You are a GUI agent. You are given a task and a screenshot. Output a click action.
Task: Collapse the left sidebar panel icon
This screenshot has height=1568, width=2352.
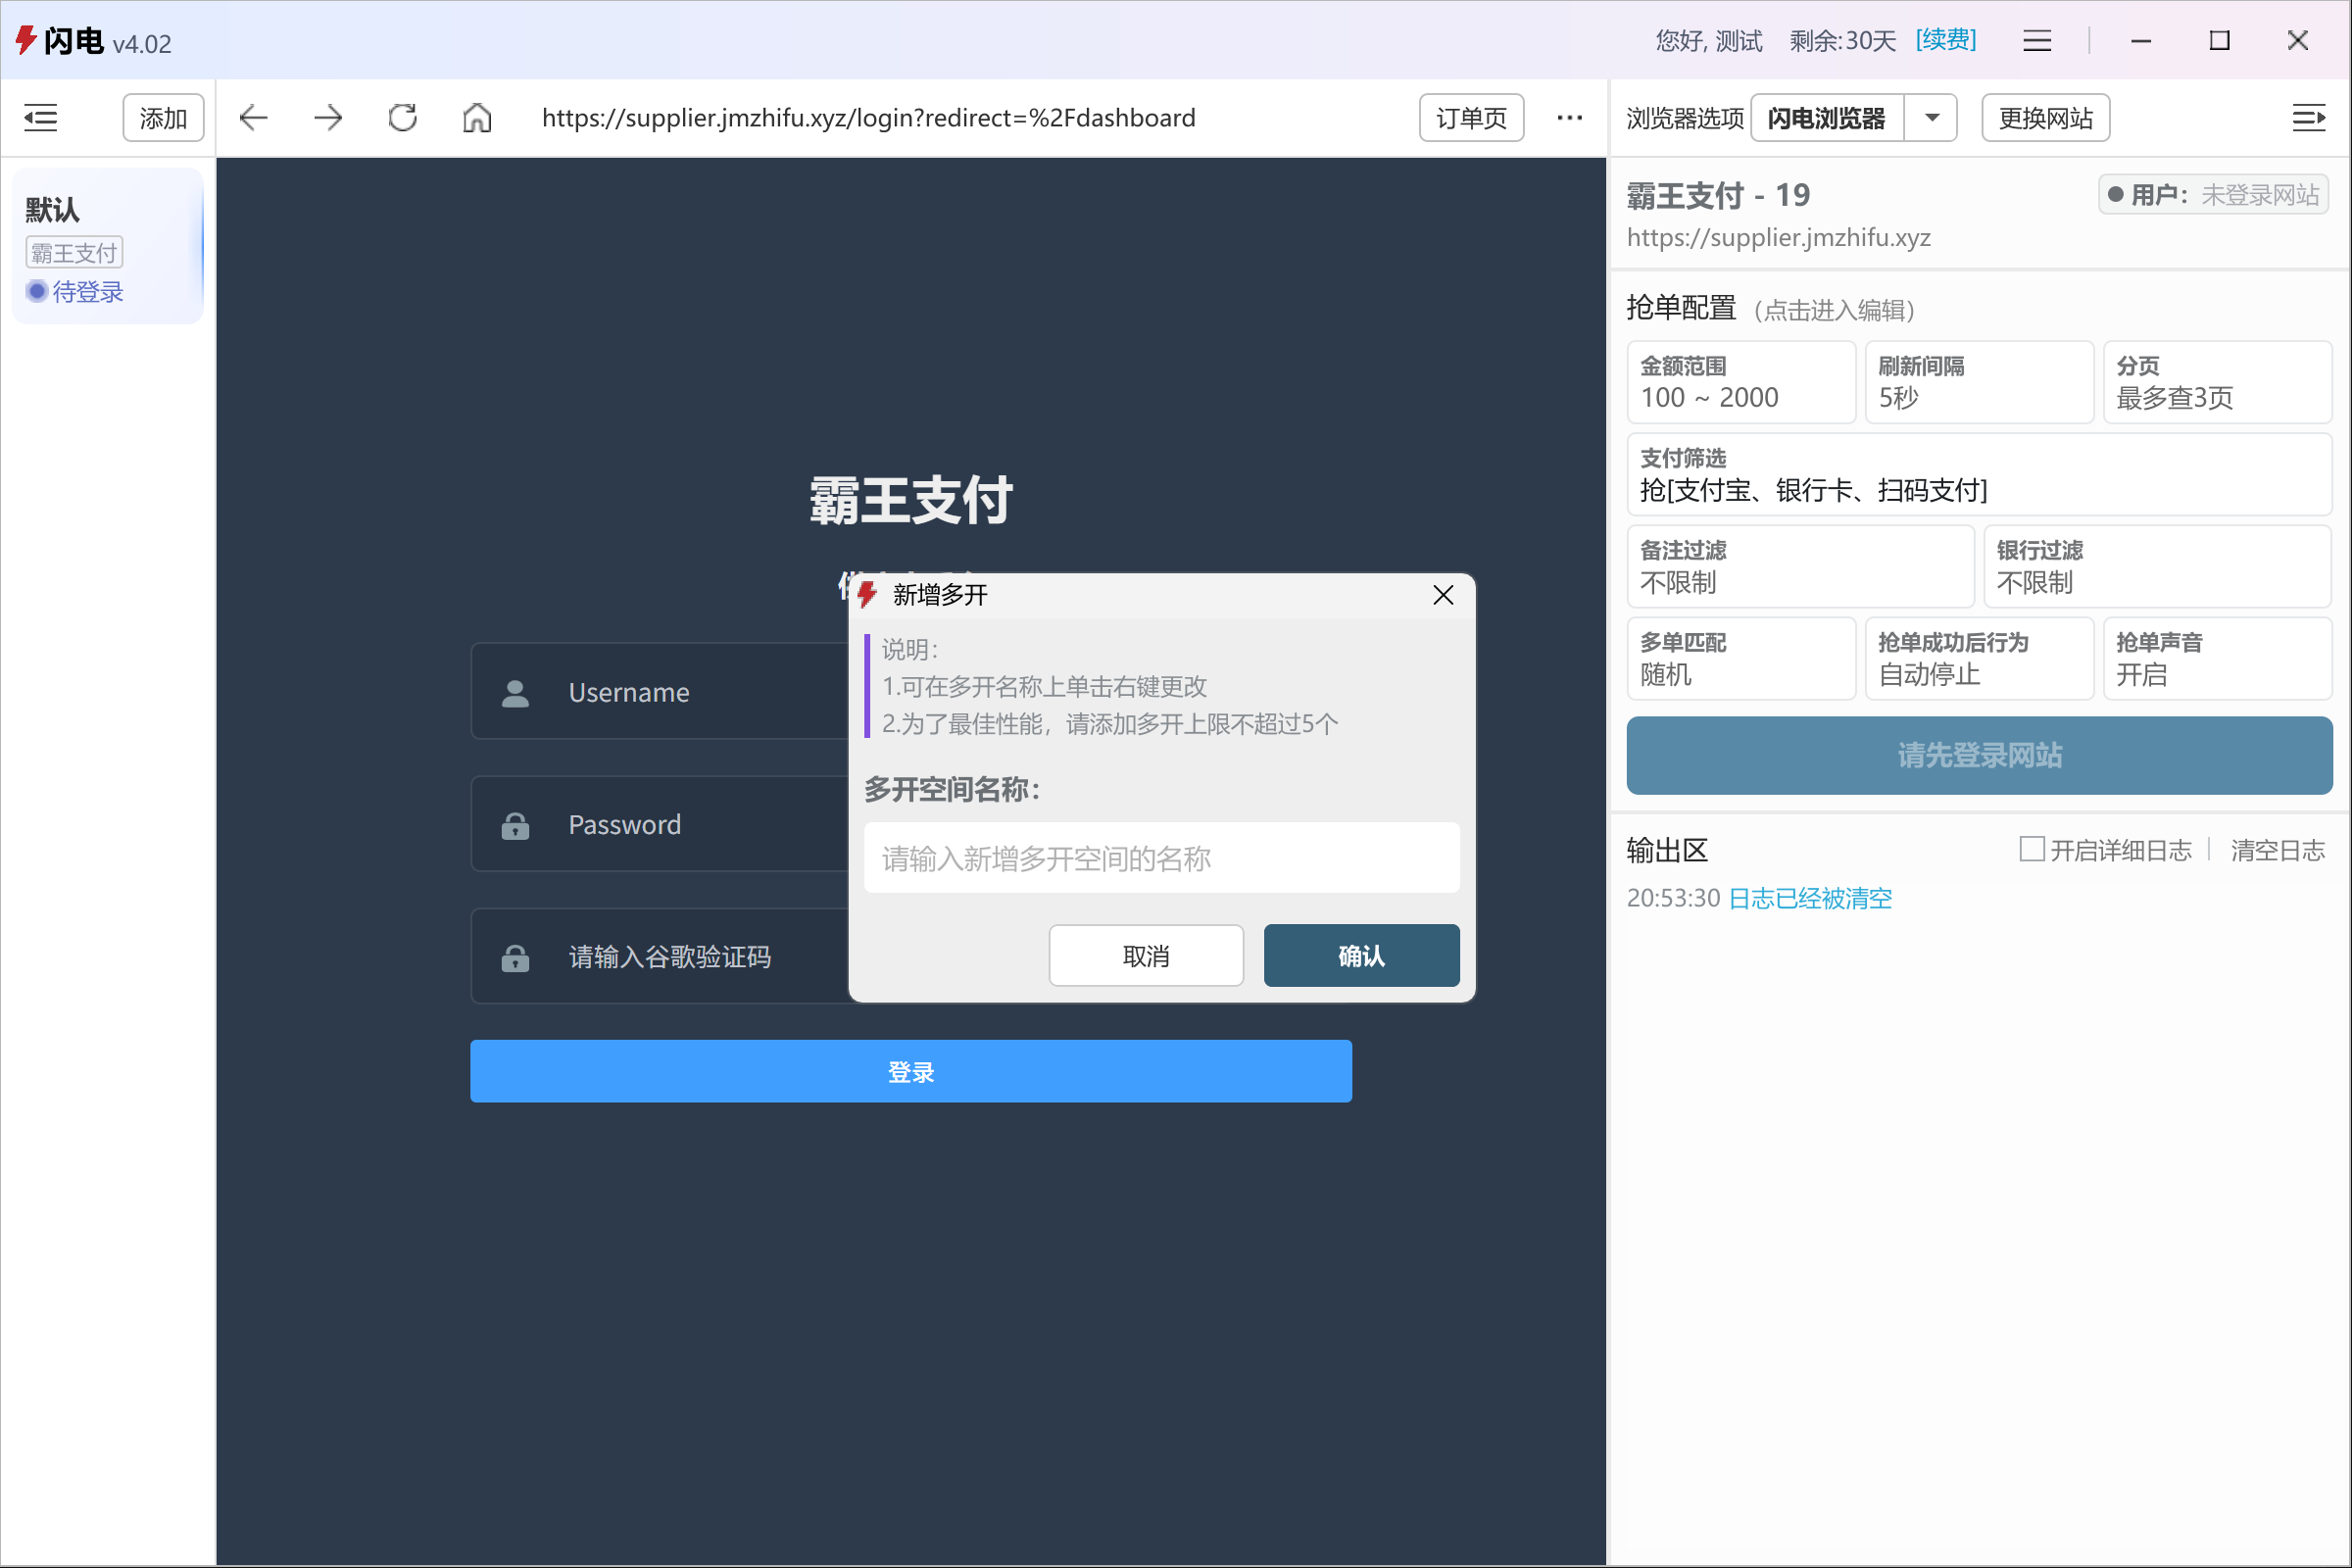pos(40,118)
